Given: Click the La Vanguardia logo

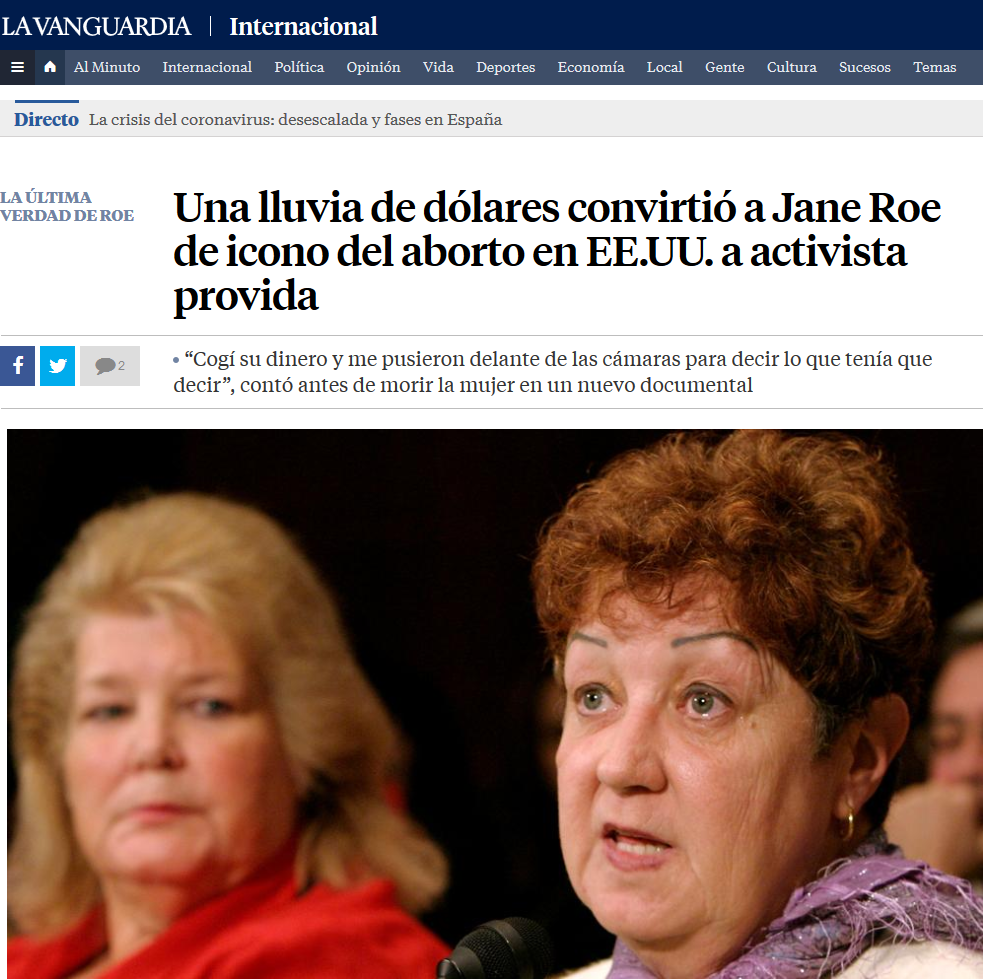Looking at the screenshot, I should 96,26.
